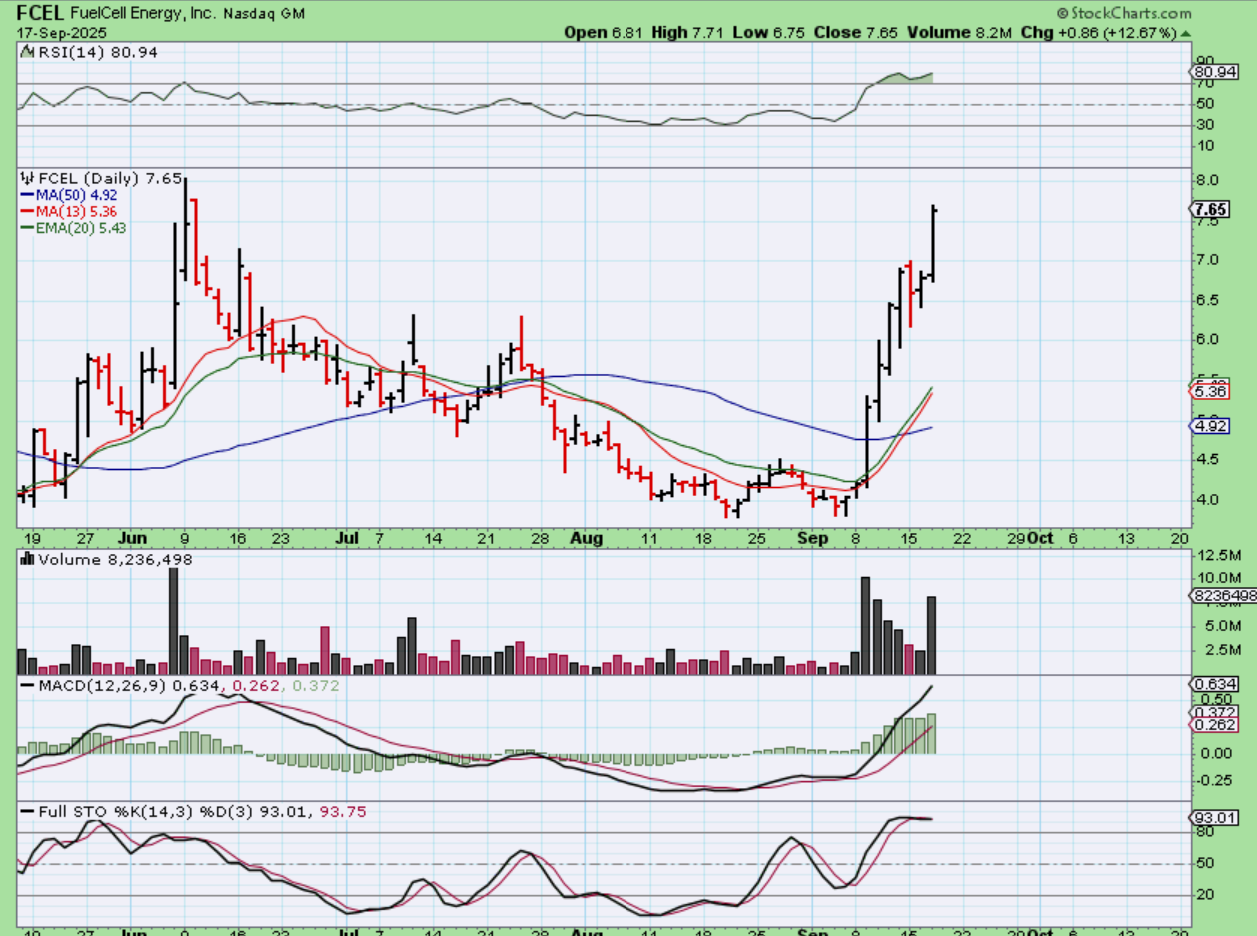The height and width of the screenshot is (936, 1257).
Task: Click the Aug month label under price panel
Action: click(x=587, y=538)
